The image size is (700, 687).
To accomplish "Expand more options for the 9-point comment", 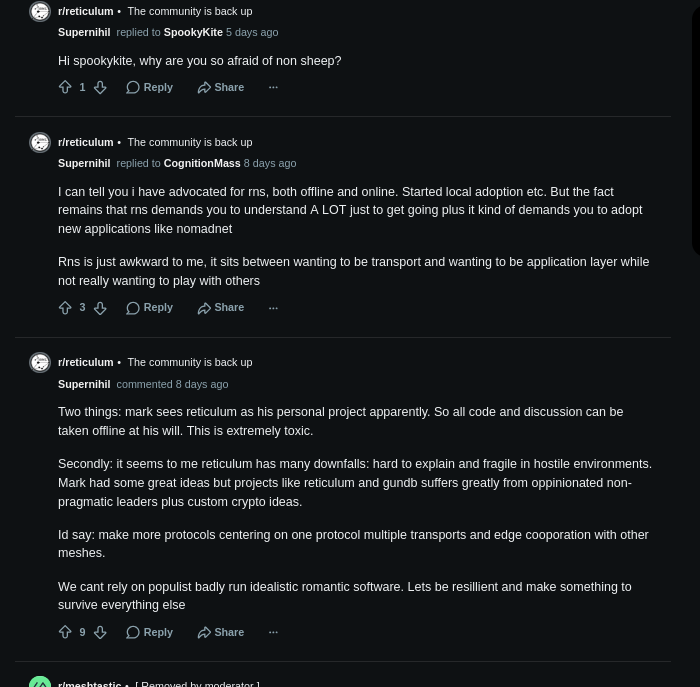I will pyautogui.click(x=273, y=632).
